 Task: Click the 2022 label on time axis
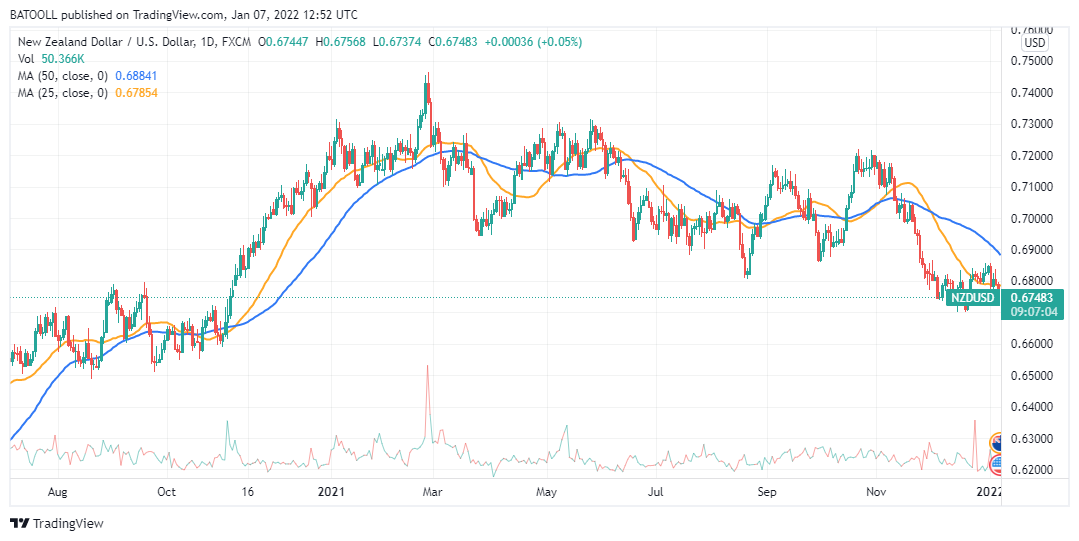(x=989, y=492)
